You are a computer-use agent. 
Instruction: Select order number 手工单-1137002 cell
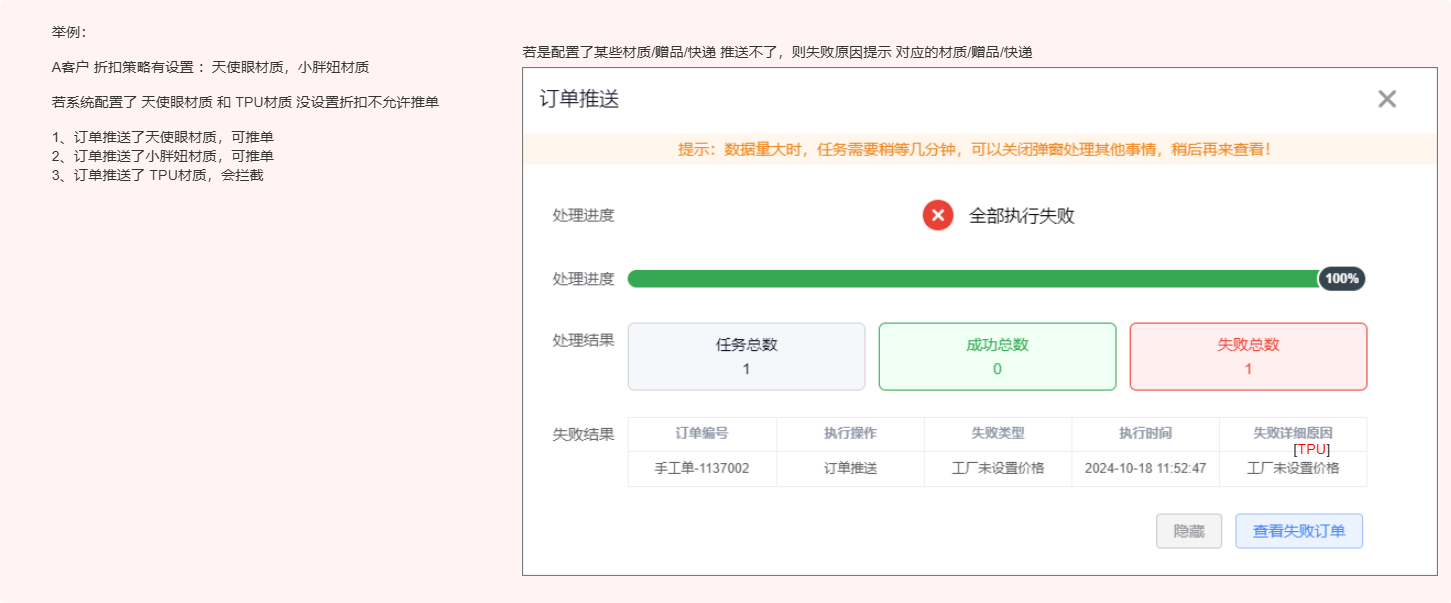click(x=702, y=468)
